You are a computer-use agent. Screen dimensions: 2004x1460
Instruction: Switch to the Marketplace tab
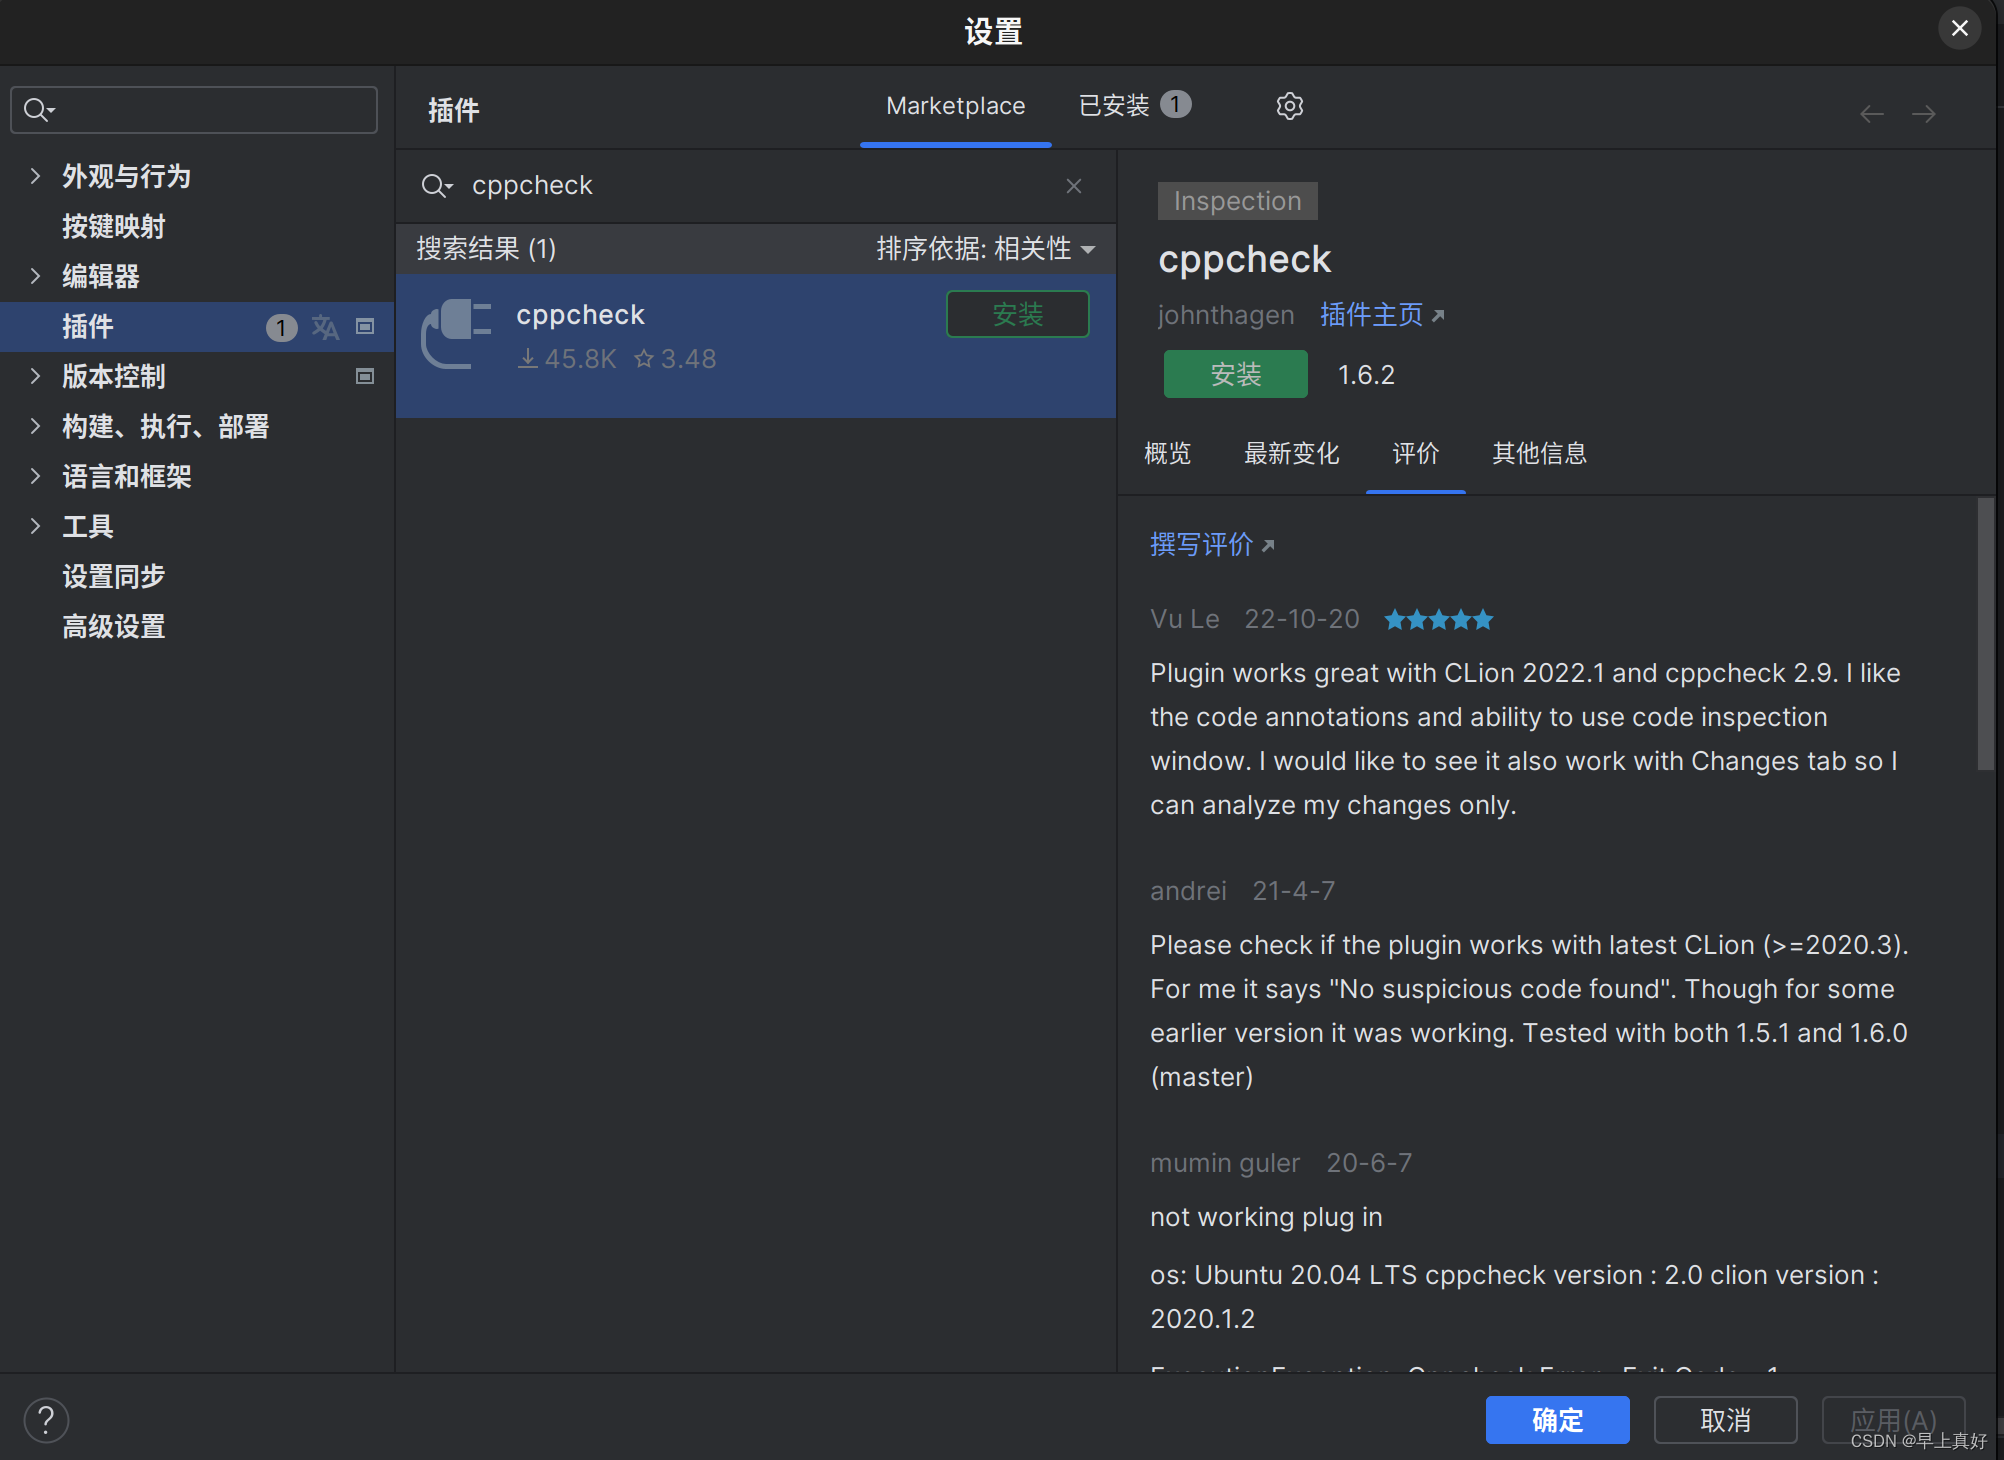[955, 106]
